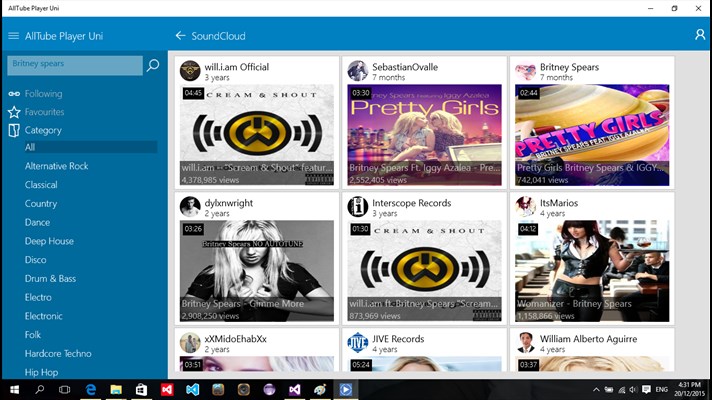Click the xXMidoEhabXx avatar
Screen dimensions: 712x400
tap(190, 343)
